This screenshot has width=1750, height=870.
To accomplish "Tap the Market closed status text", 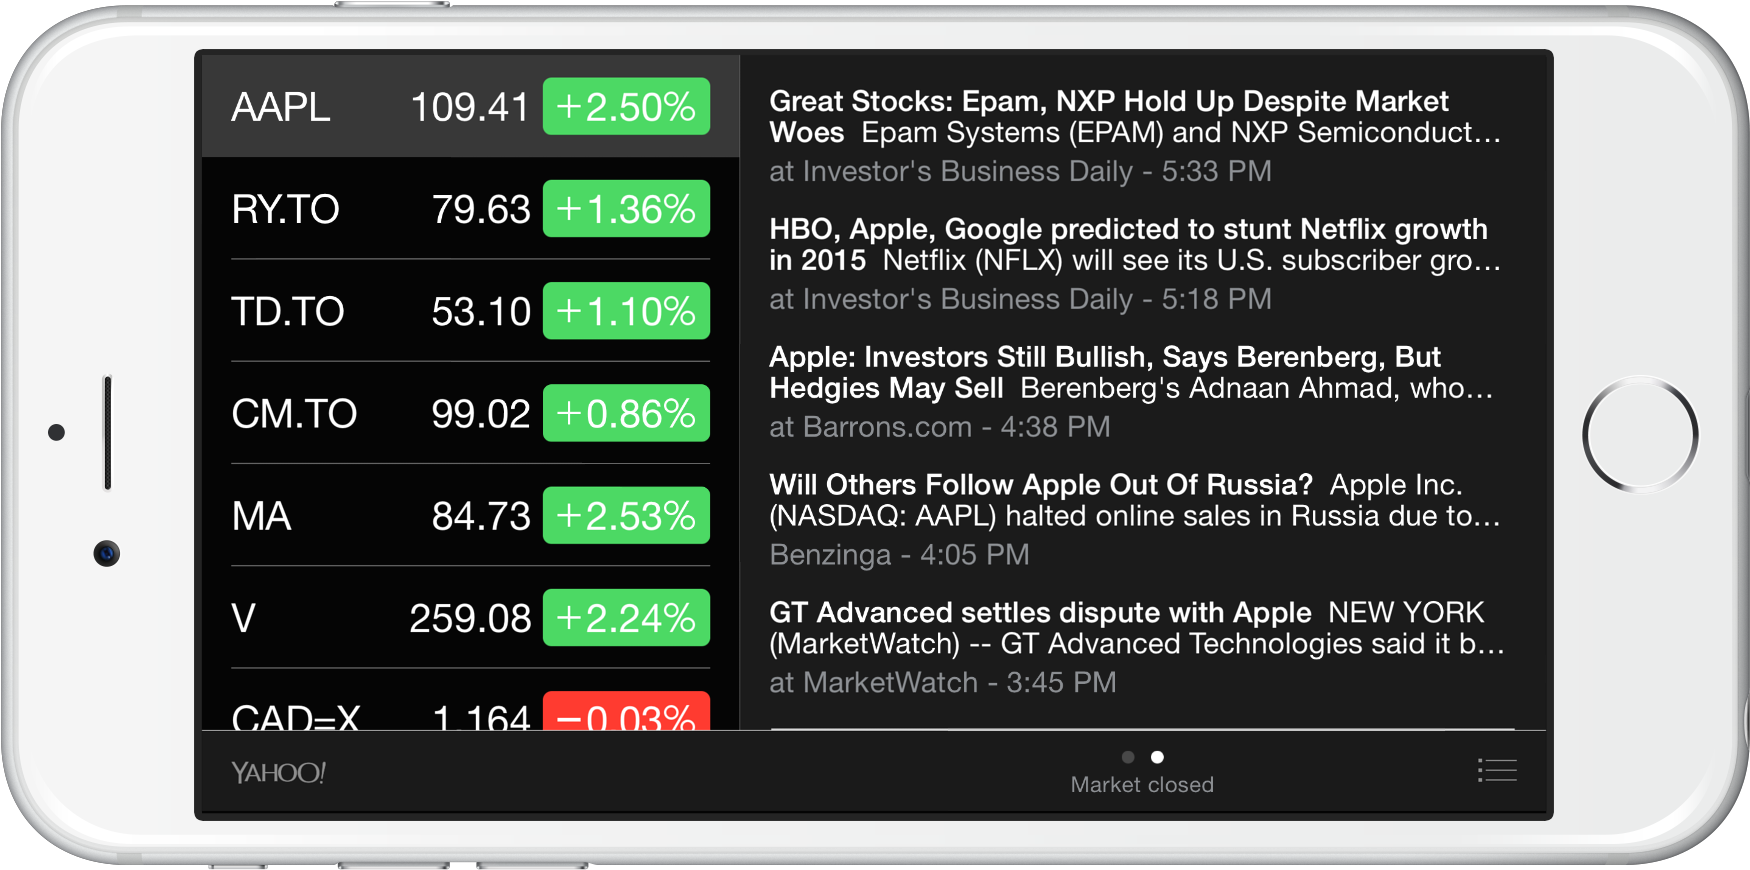I will [x=1142, y=785].
